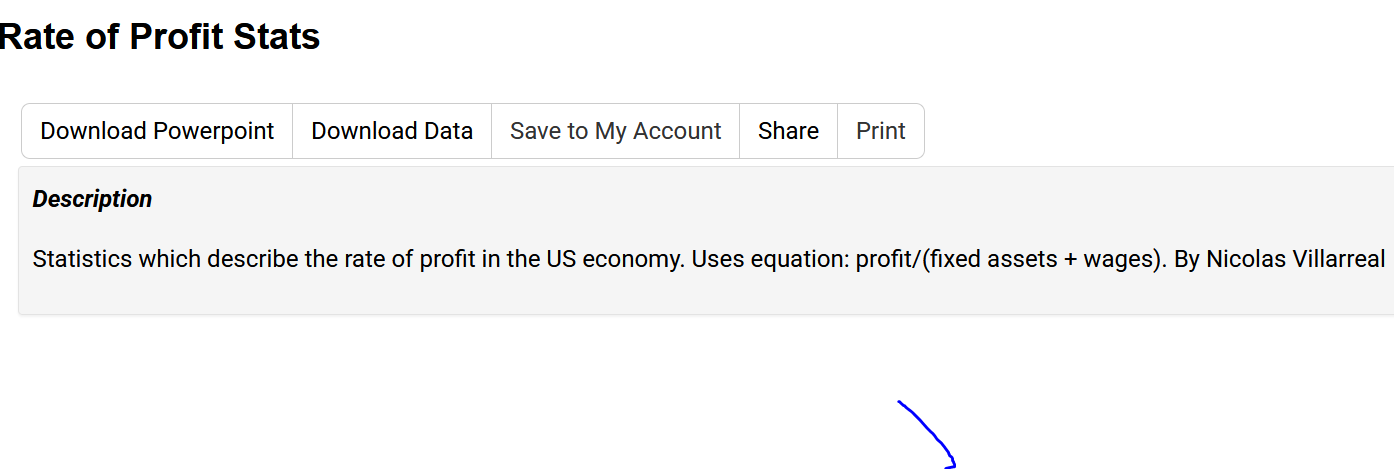Select the bold italic Description label
Viewport: 1394px width, 469px height.
tap(92, 199)
